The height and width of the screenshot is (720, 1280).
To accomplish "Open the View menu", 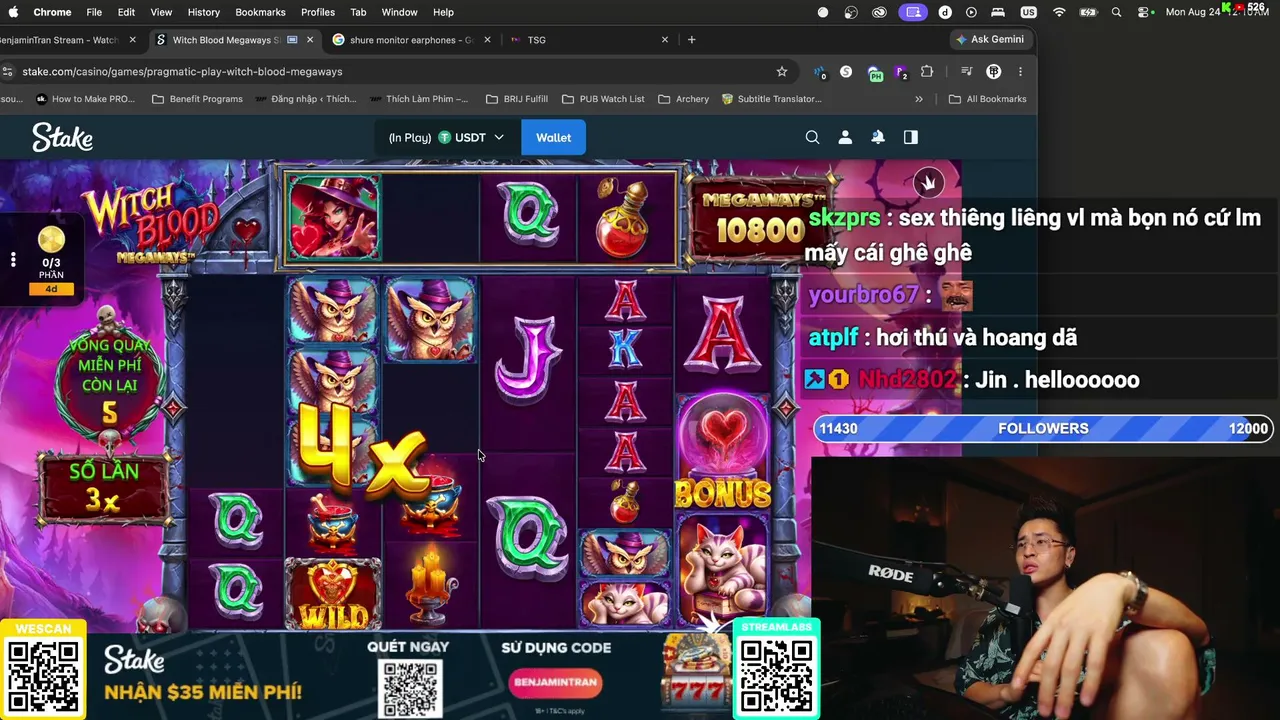I will [x=161, y=12].
